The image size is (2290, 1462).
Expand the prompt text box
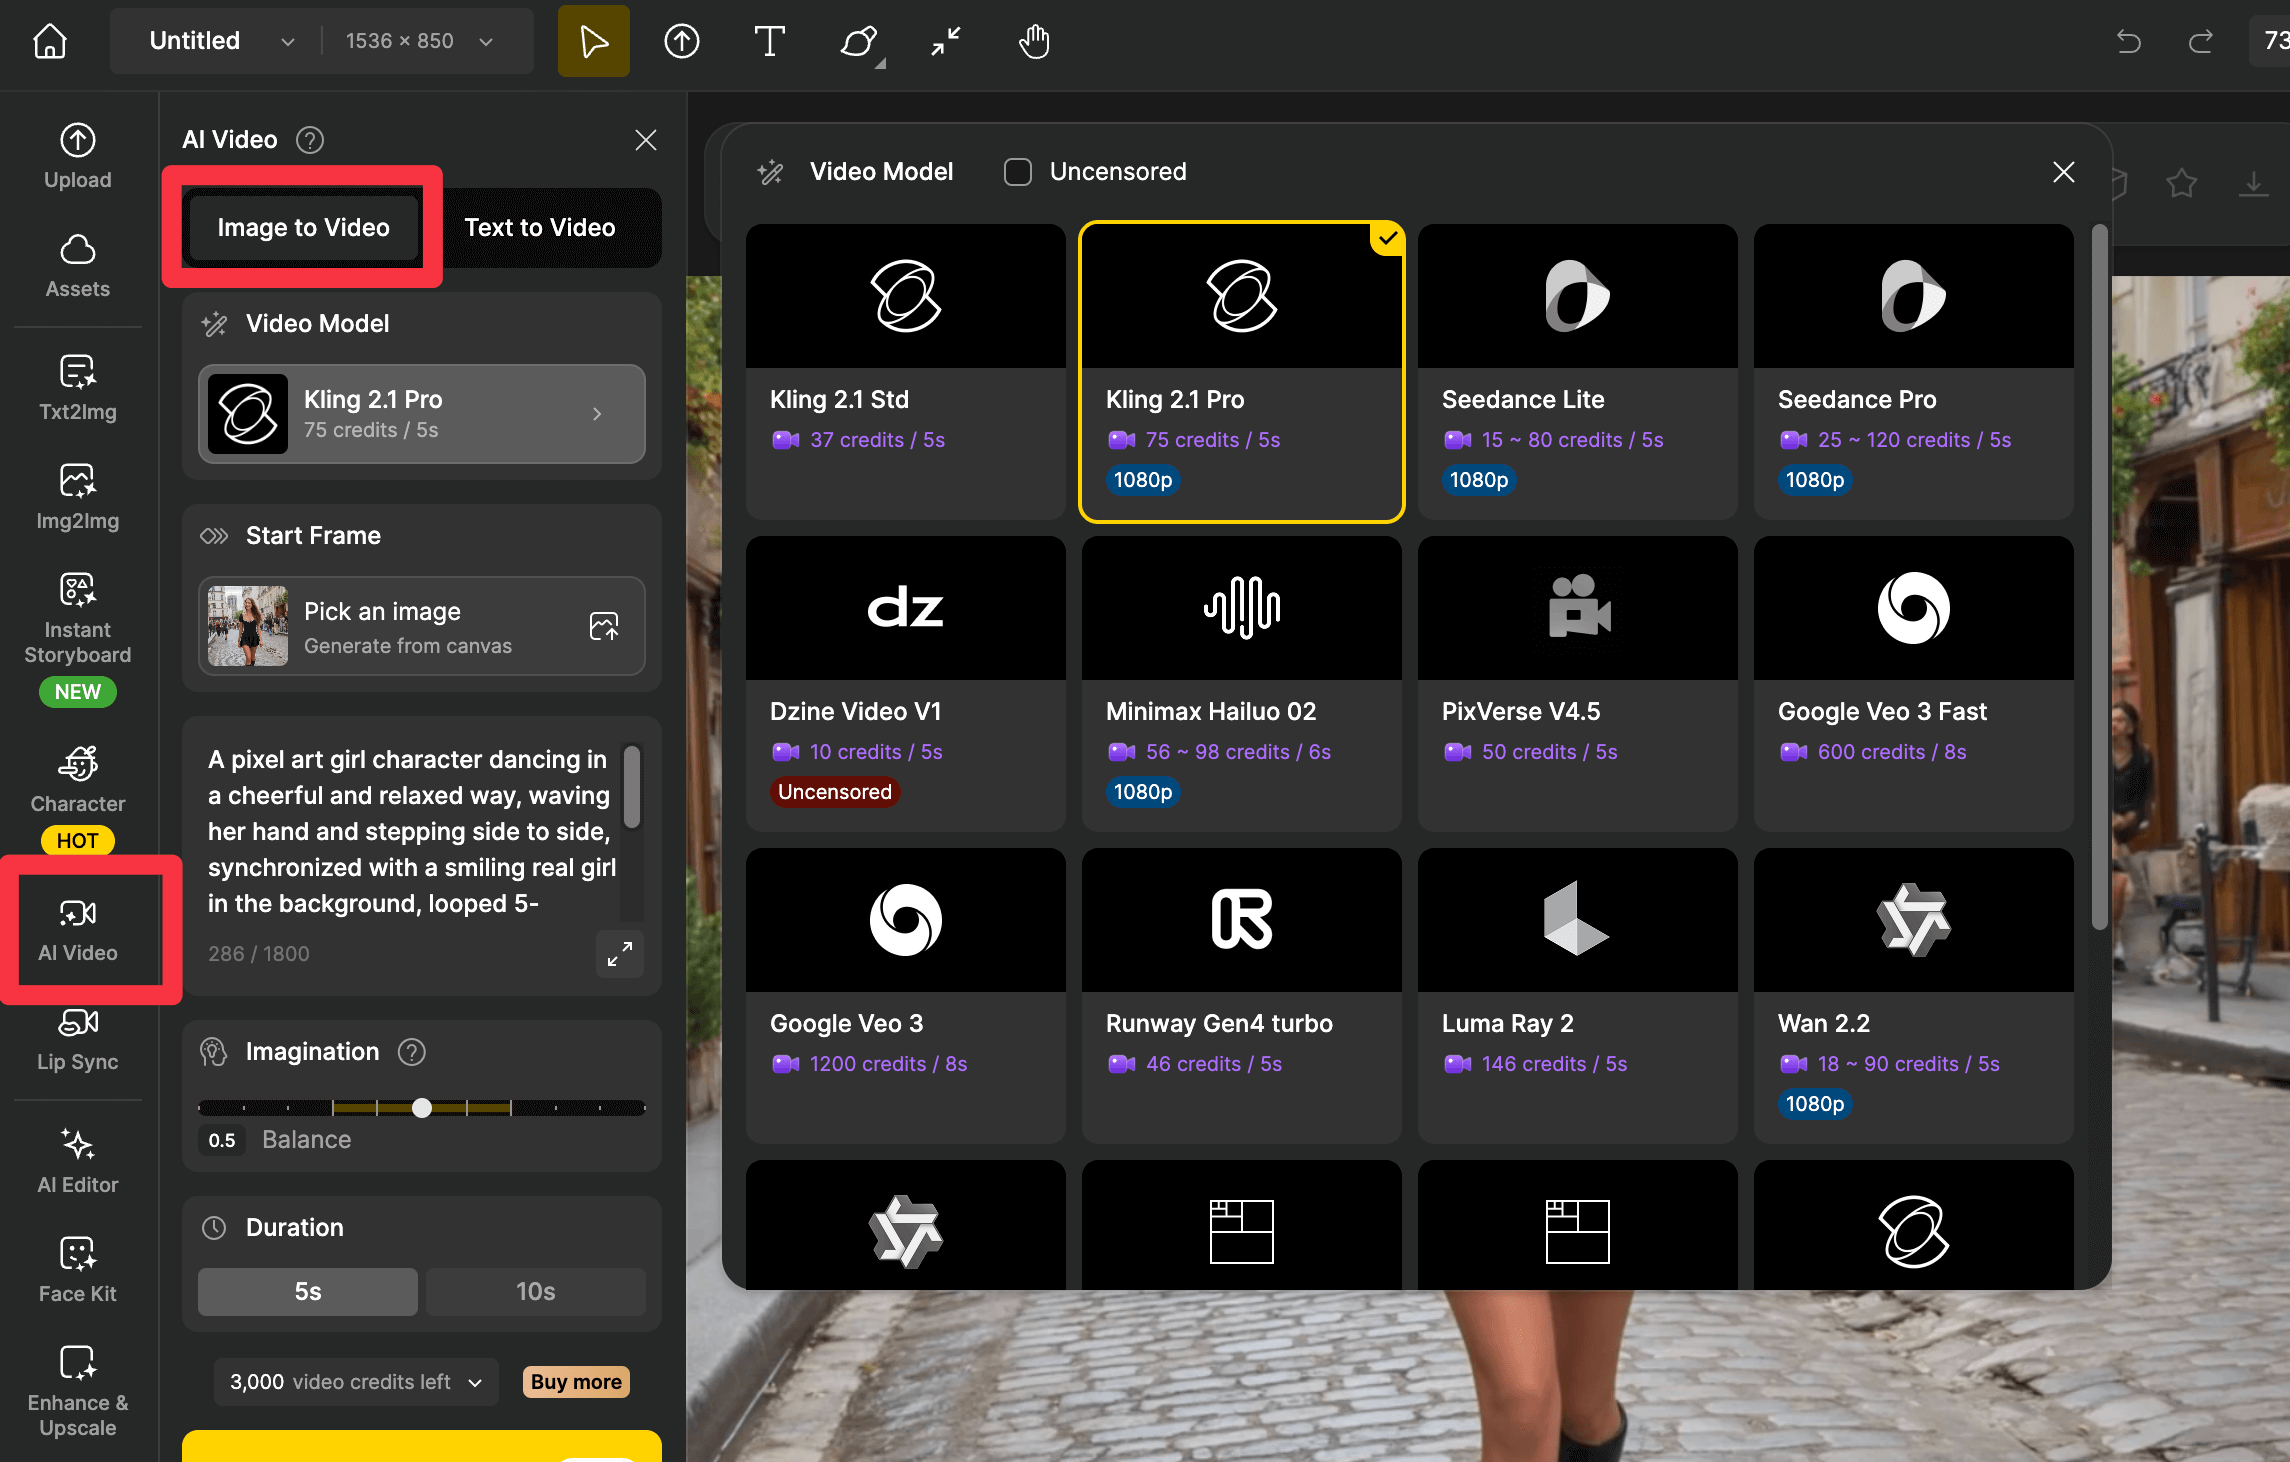(620, 954)
